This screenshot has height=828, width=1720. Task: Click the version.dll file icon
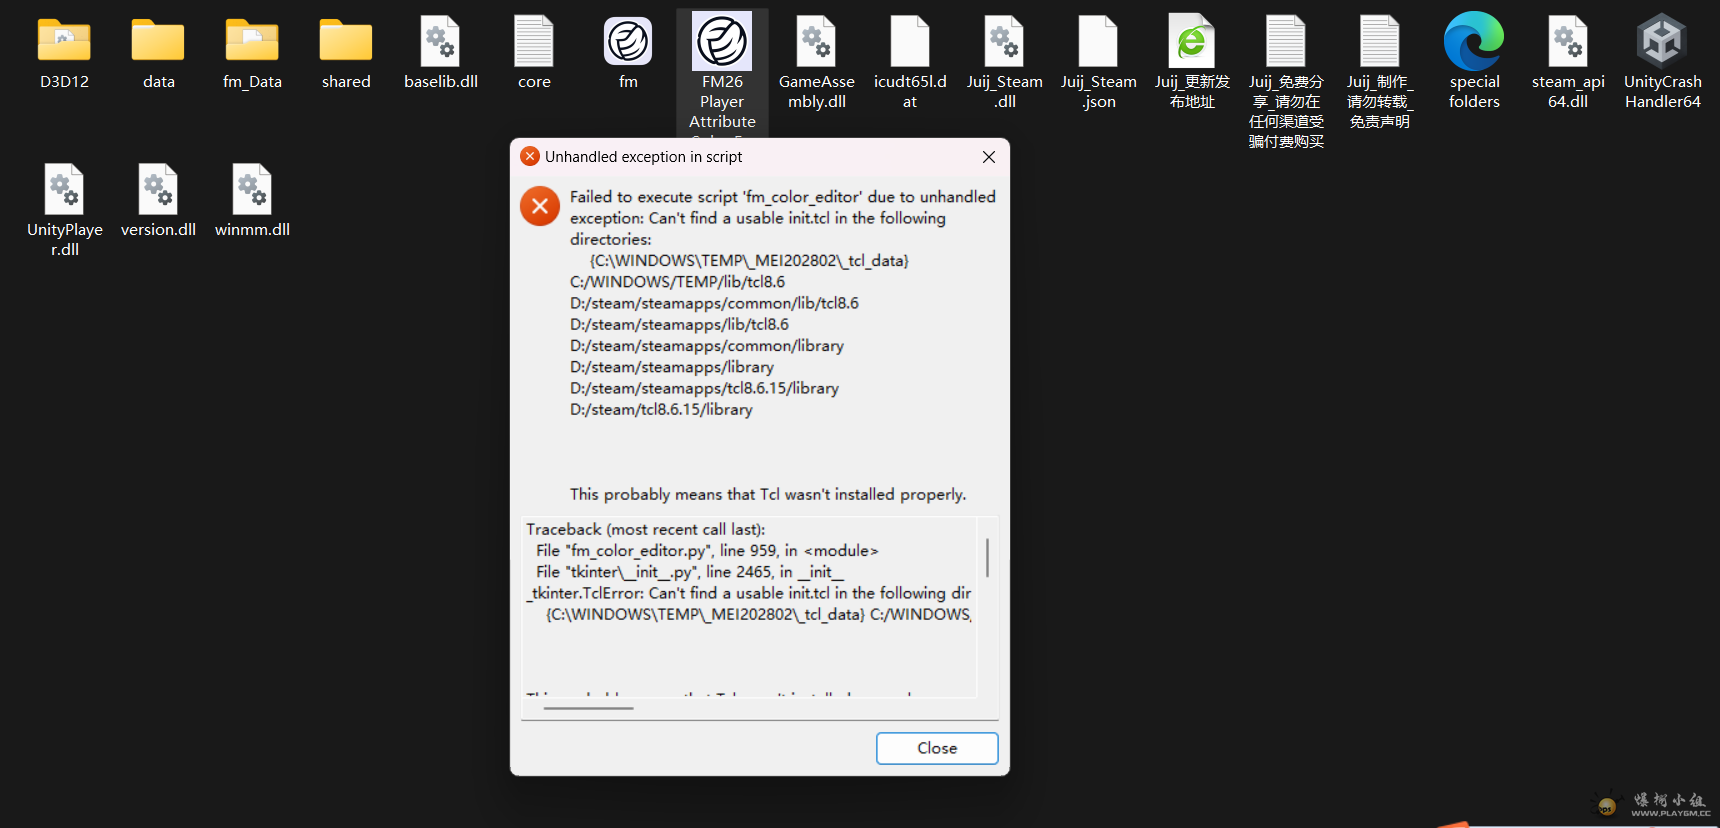(x=158, y=190)
